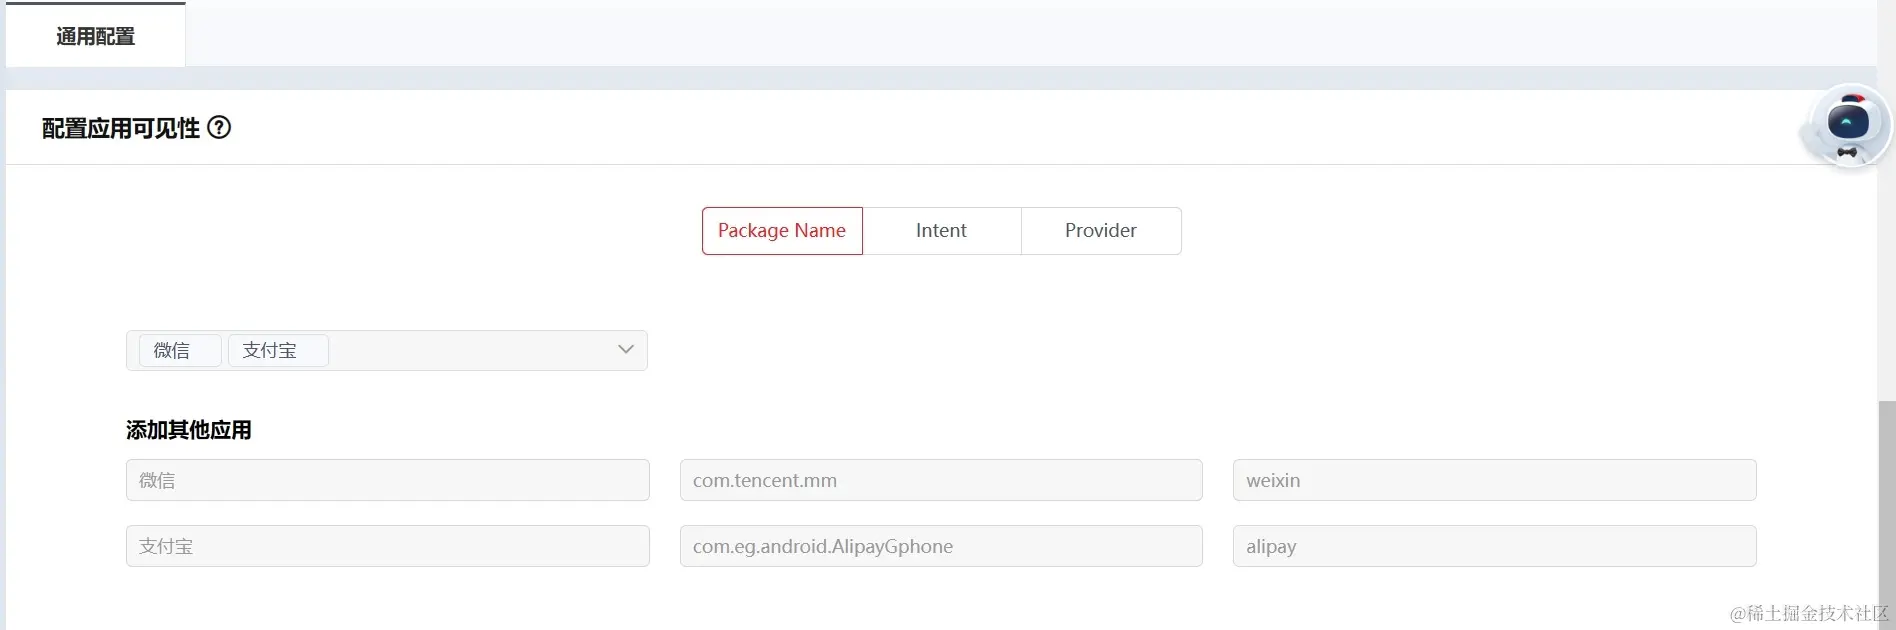Focus the com.tencent.mm package field

[940, 481]
